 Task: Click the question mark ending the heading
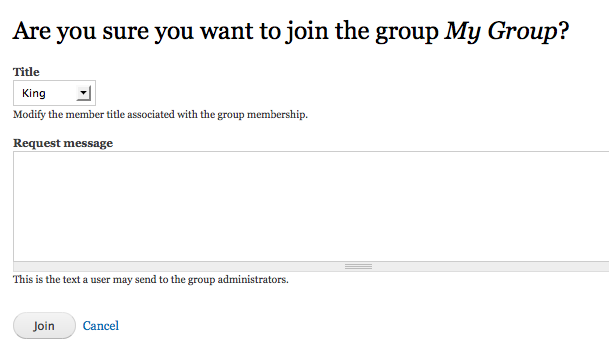point(564,30)
